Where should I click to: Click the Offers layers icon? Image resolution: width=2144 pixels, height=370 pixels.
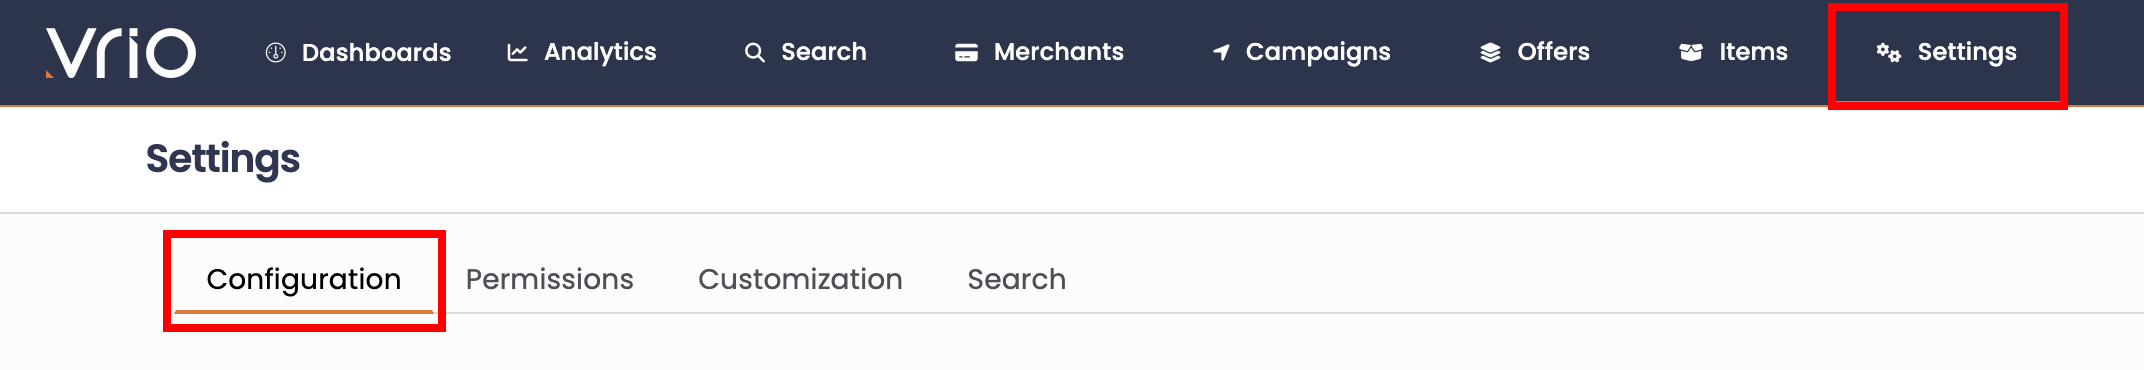(1490, 53)
